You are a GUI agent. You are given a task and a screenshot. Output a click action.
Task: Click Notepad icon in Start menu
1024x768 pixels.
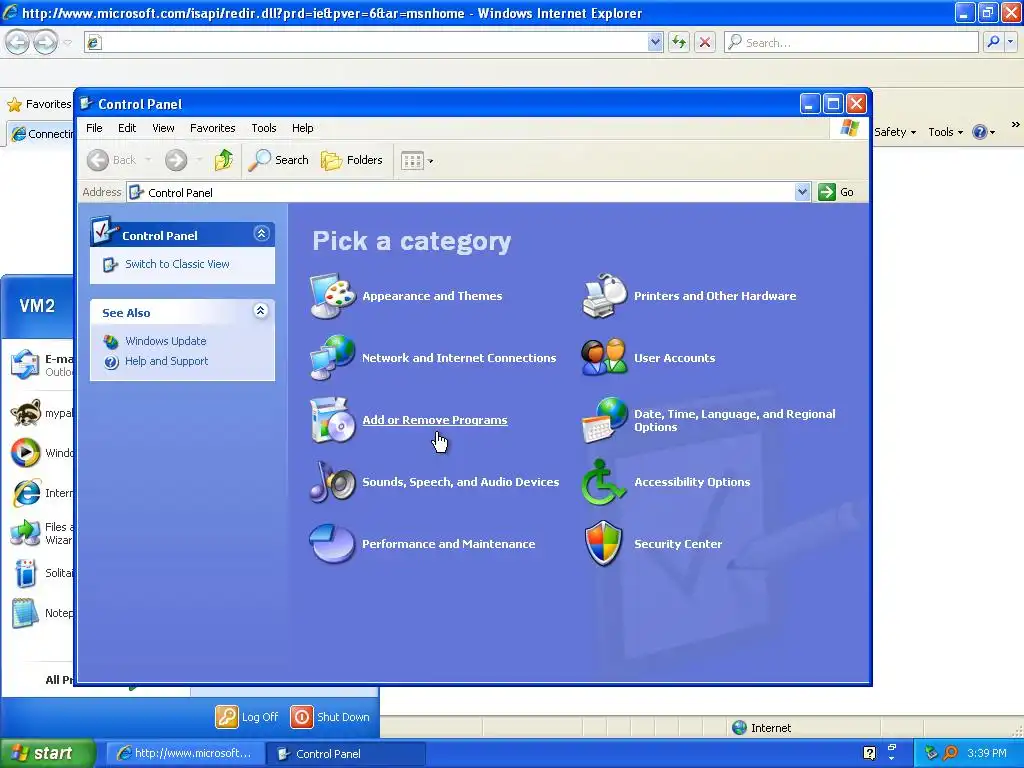(25, 613)
